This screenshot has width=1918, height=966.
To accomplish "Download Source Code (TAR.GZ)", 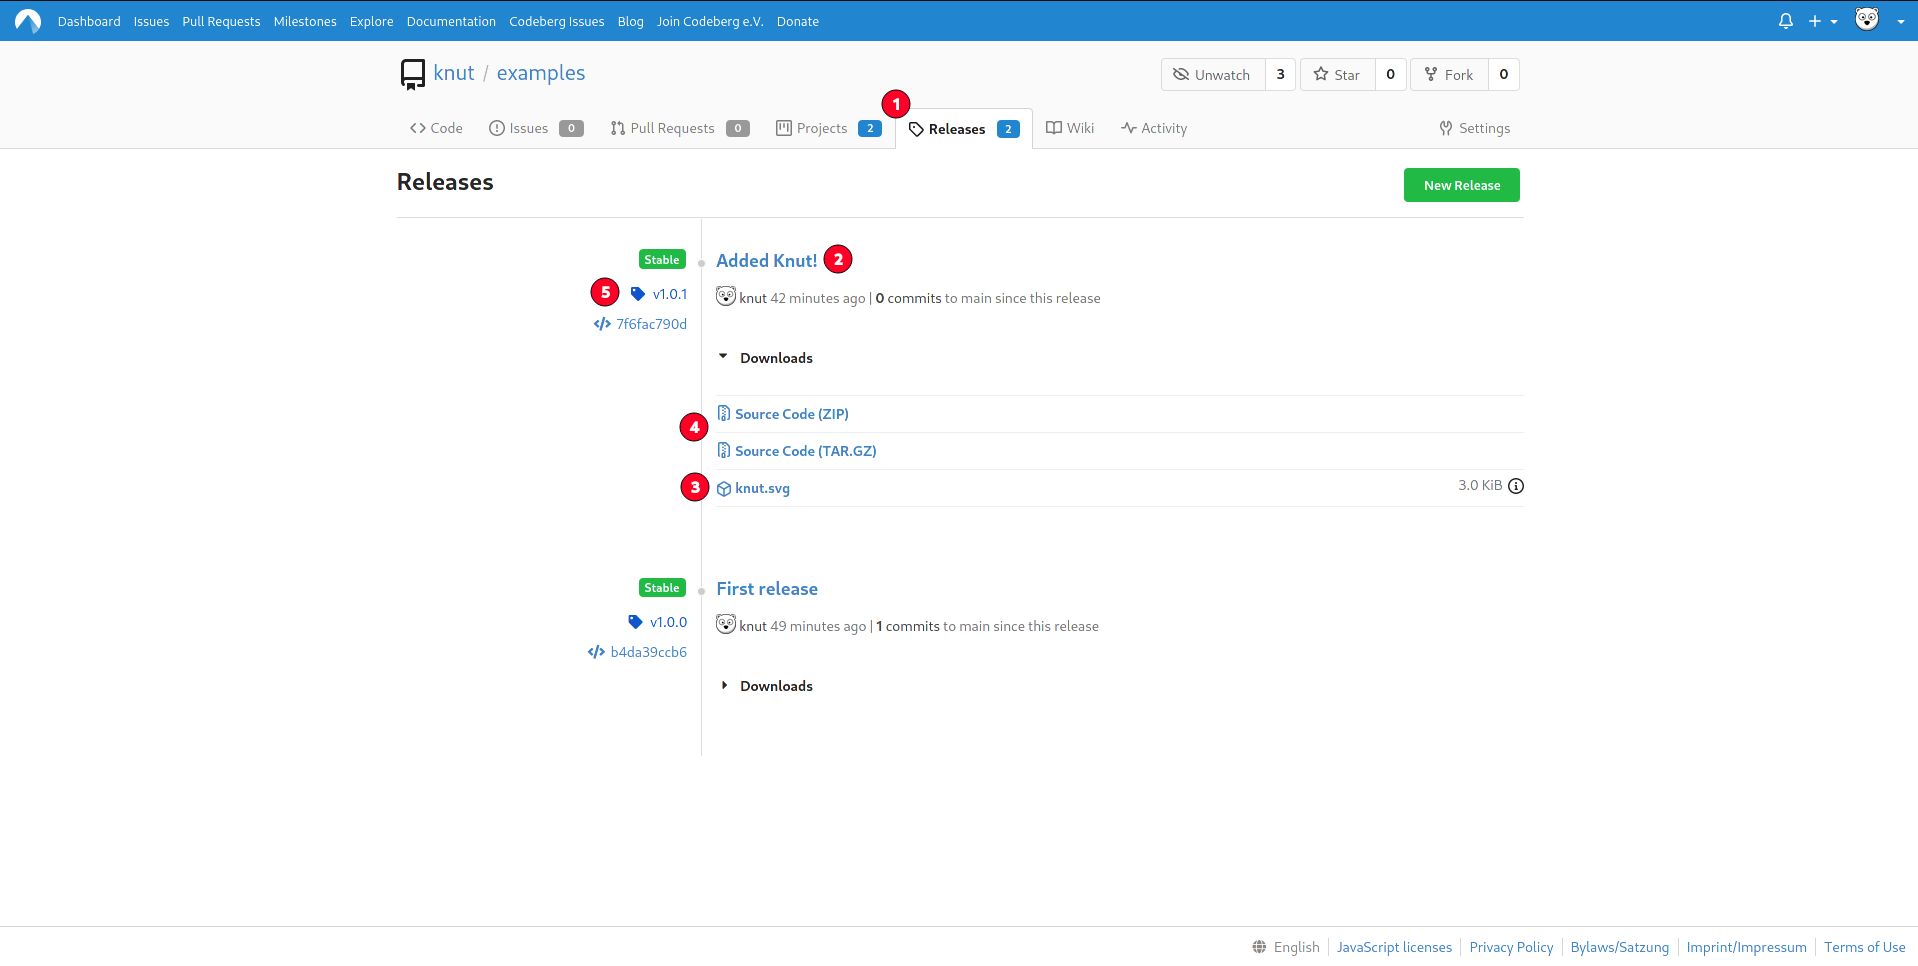I will click(x=805, y=451).
